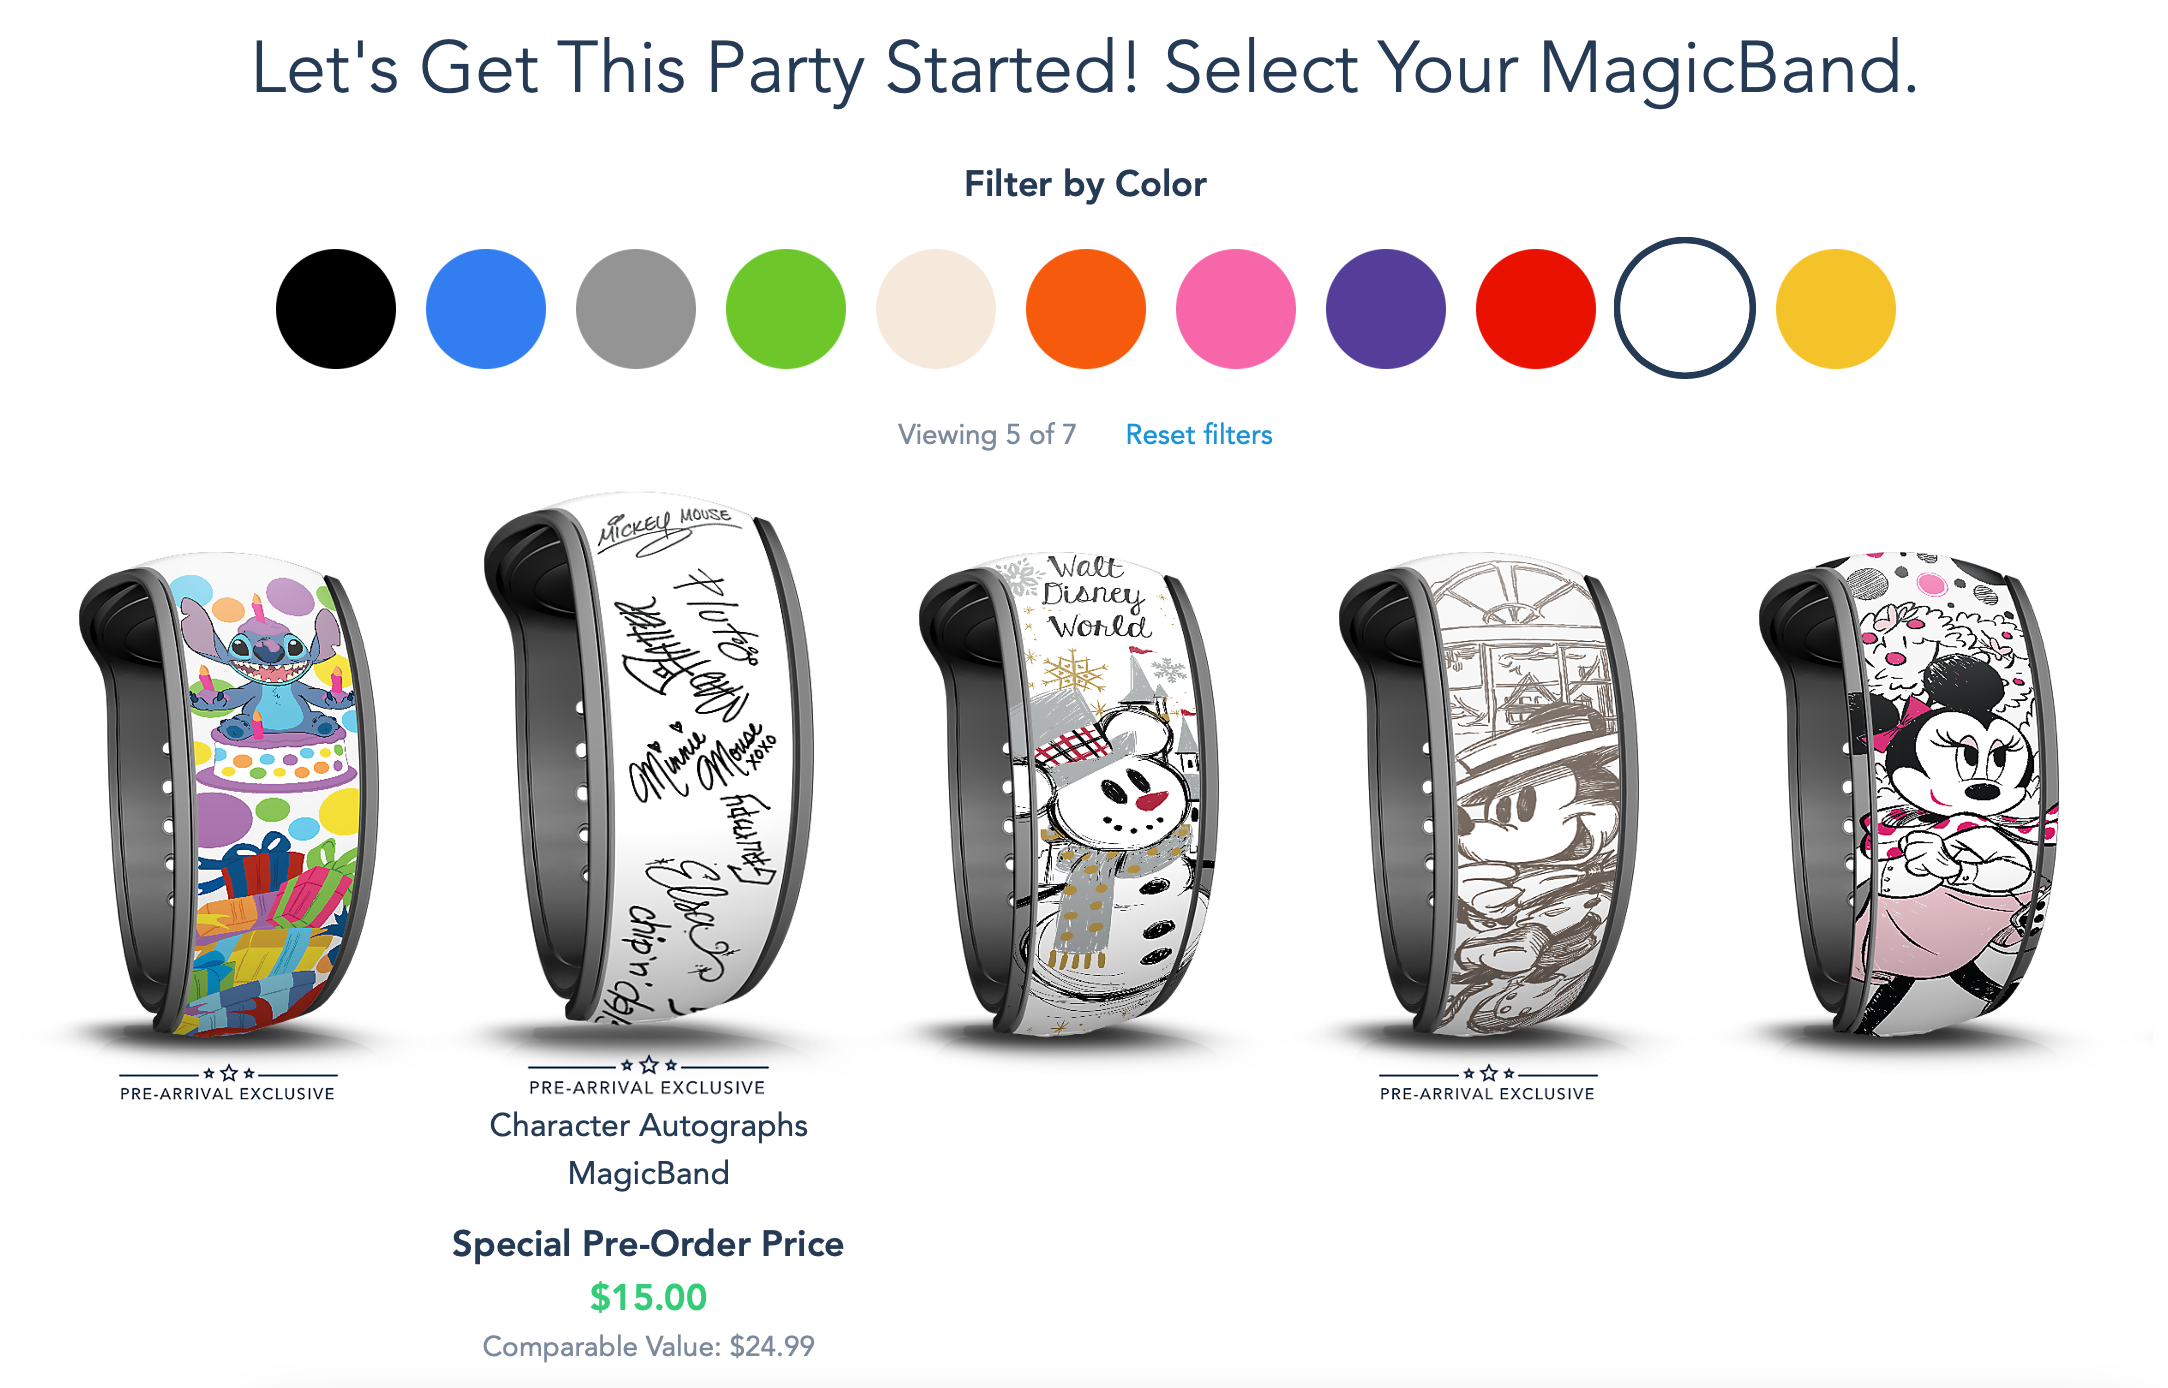The height and width of the screenshot is (1388, 2168).
Task: Select the pink color filter circle
Action: [x=1236, y=309]
